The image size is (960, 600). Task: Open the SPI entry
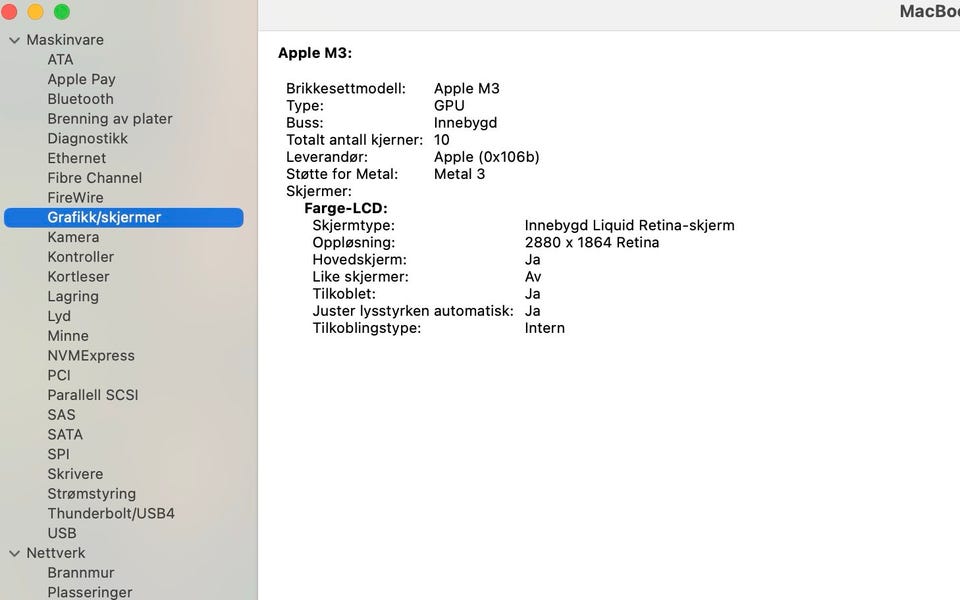coord(58,454)
